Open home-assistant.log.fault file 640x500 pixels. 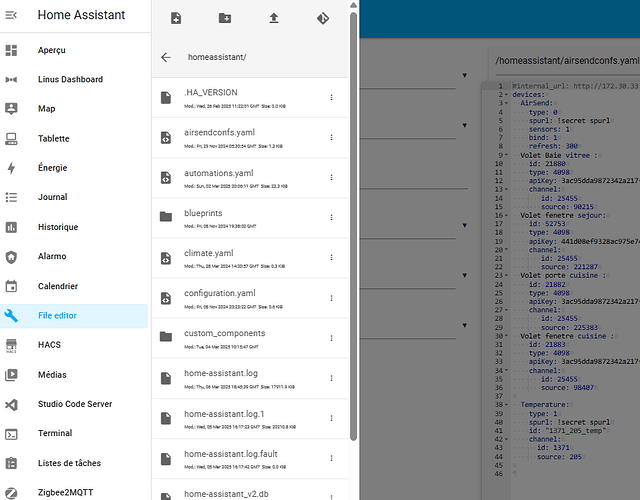point(250,458)
